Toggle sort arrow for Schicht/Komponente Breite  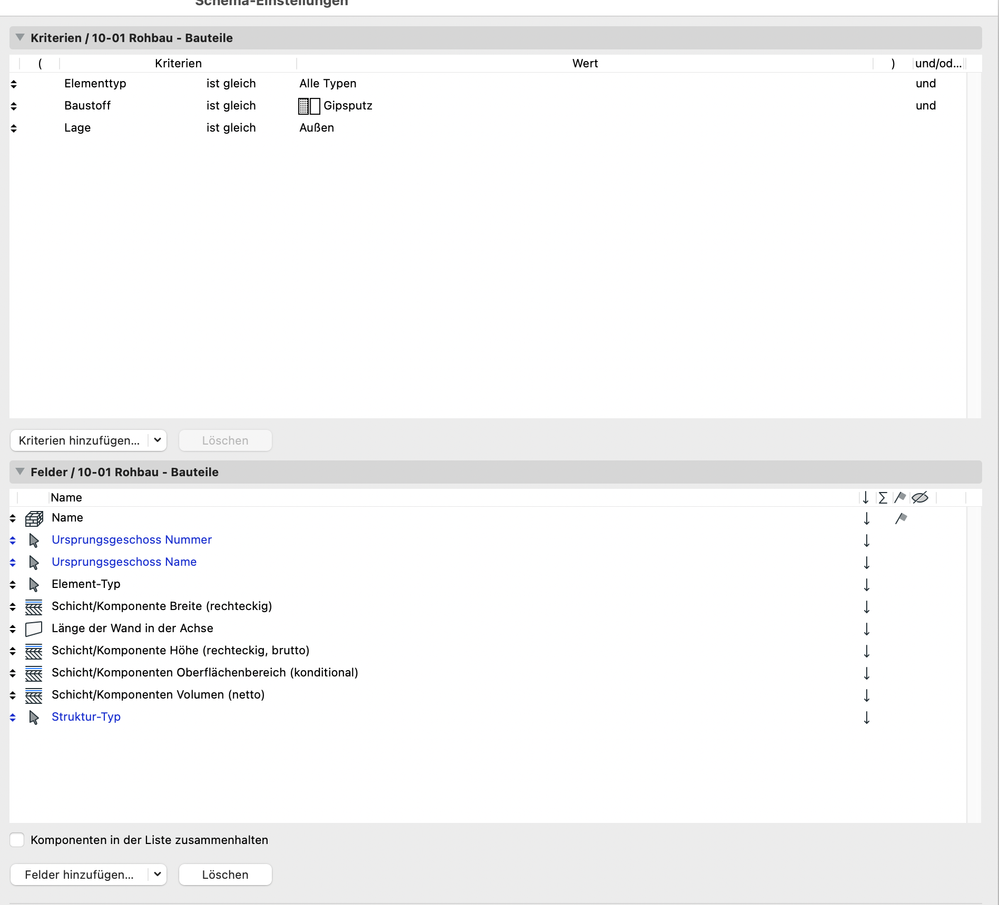866,607
